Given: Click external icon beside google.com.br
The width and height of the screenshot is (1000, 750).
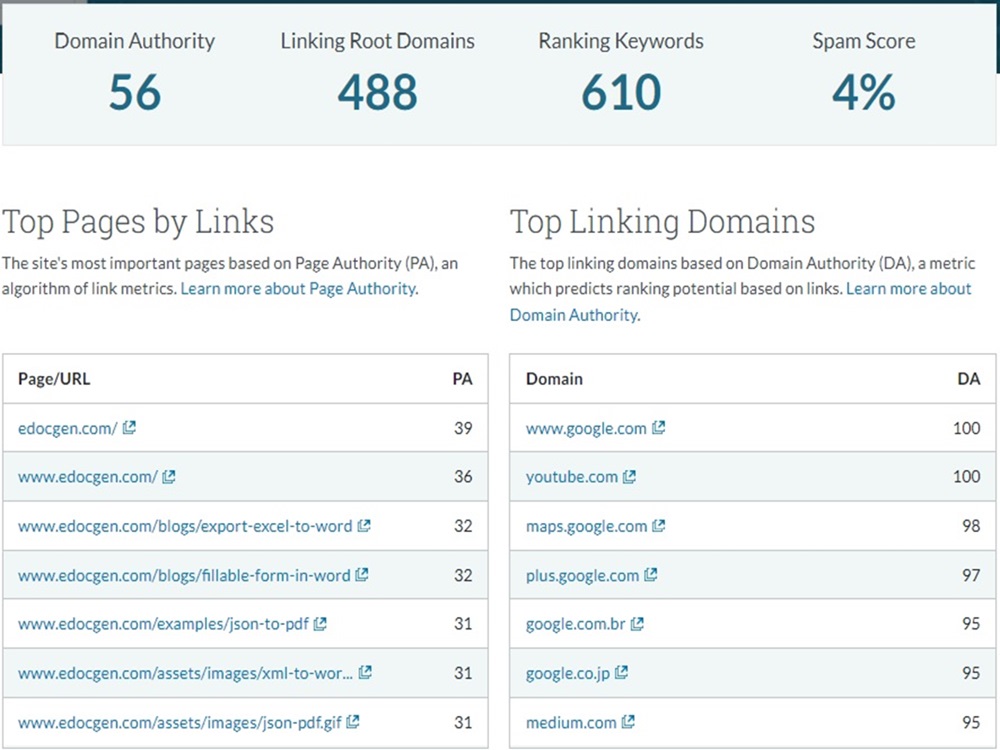Looking at the screenshot, I should (637, 624).
